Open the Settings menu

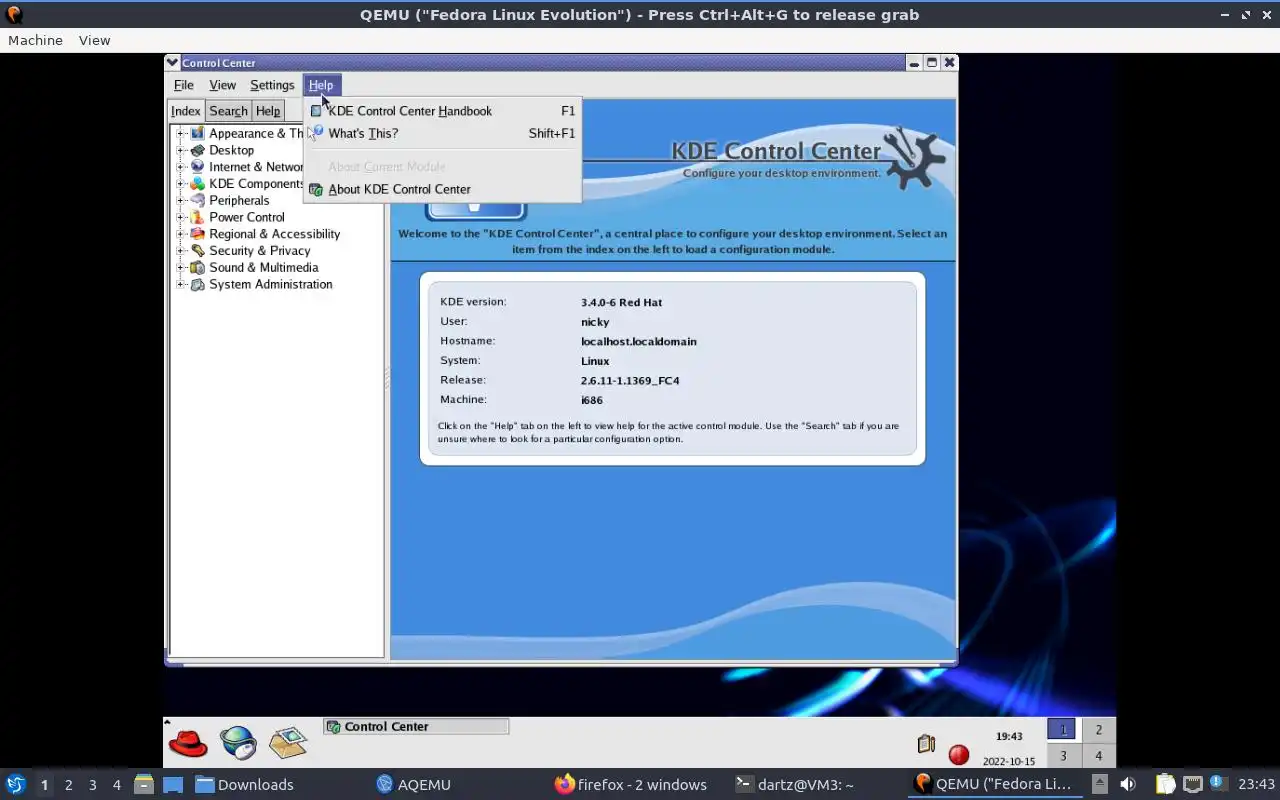[272, 85]
